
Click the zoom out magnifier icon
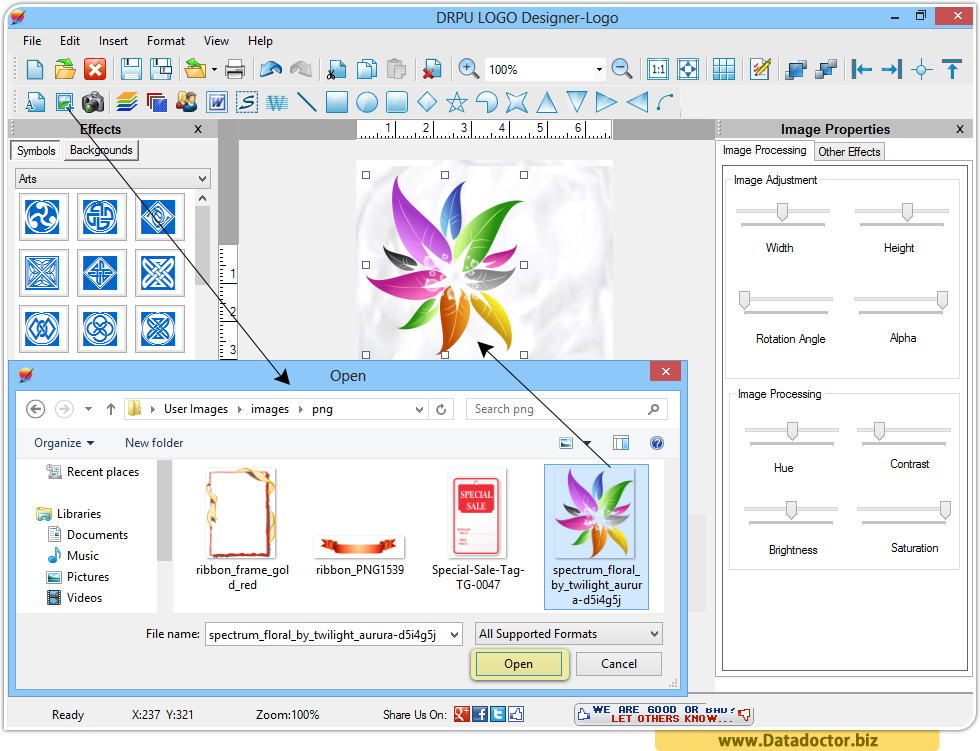click(622, 69)
